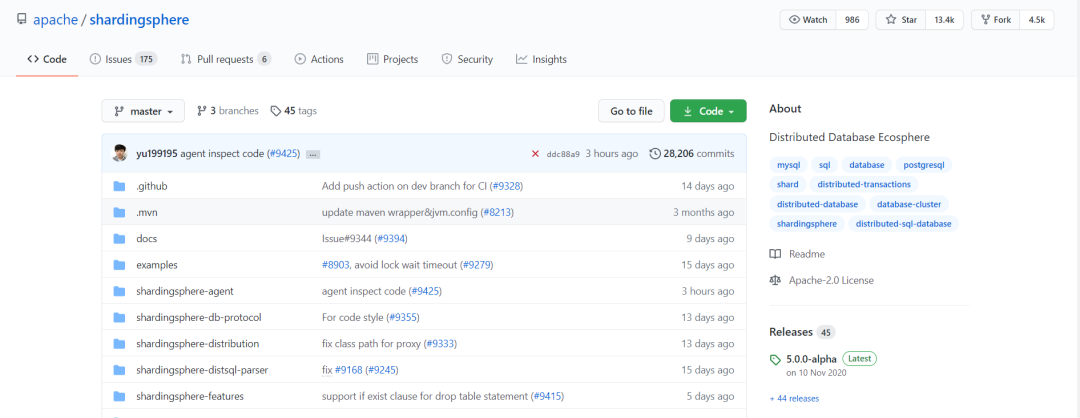The height and width of the screenshot is (418, 1080).
Task: Open the master branch dropdown
Action: tap(143, 111)
